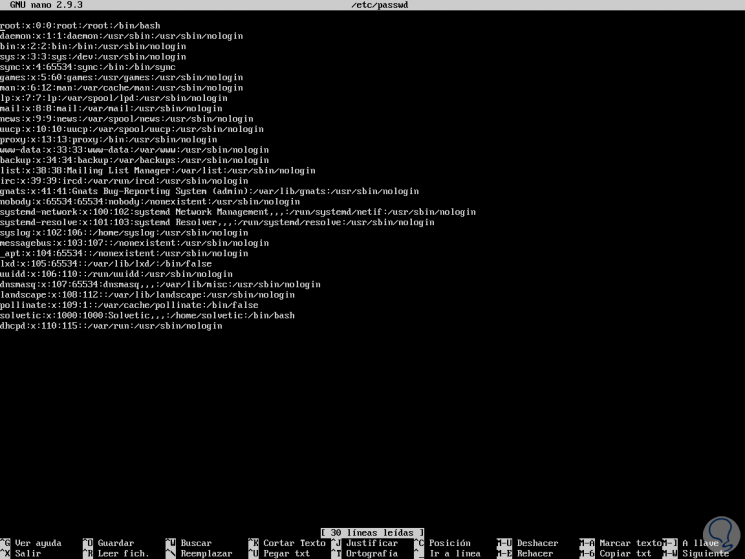Click the 'Ir a línea' shortcut label
745x559 pixels.
(x=455, y=553)
